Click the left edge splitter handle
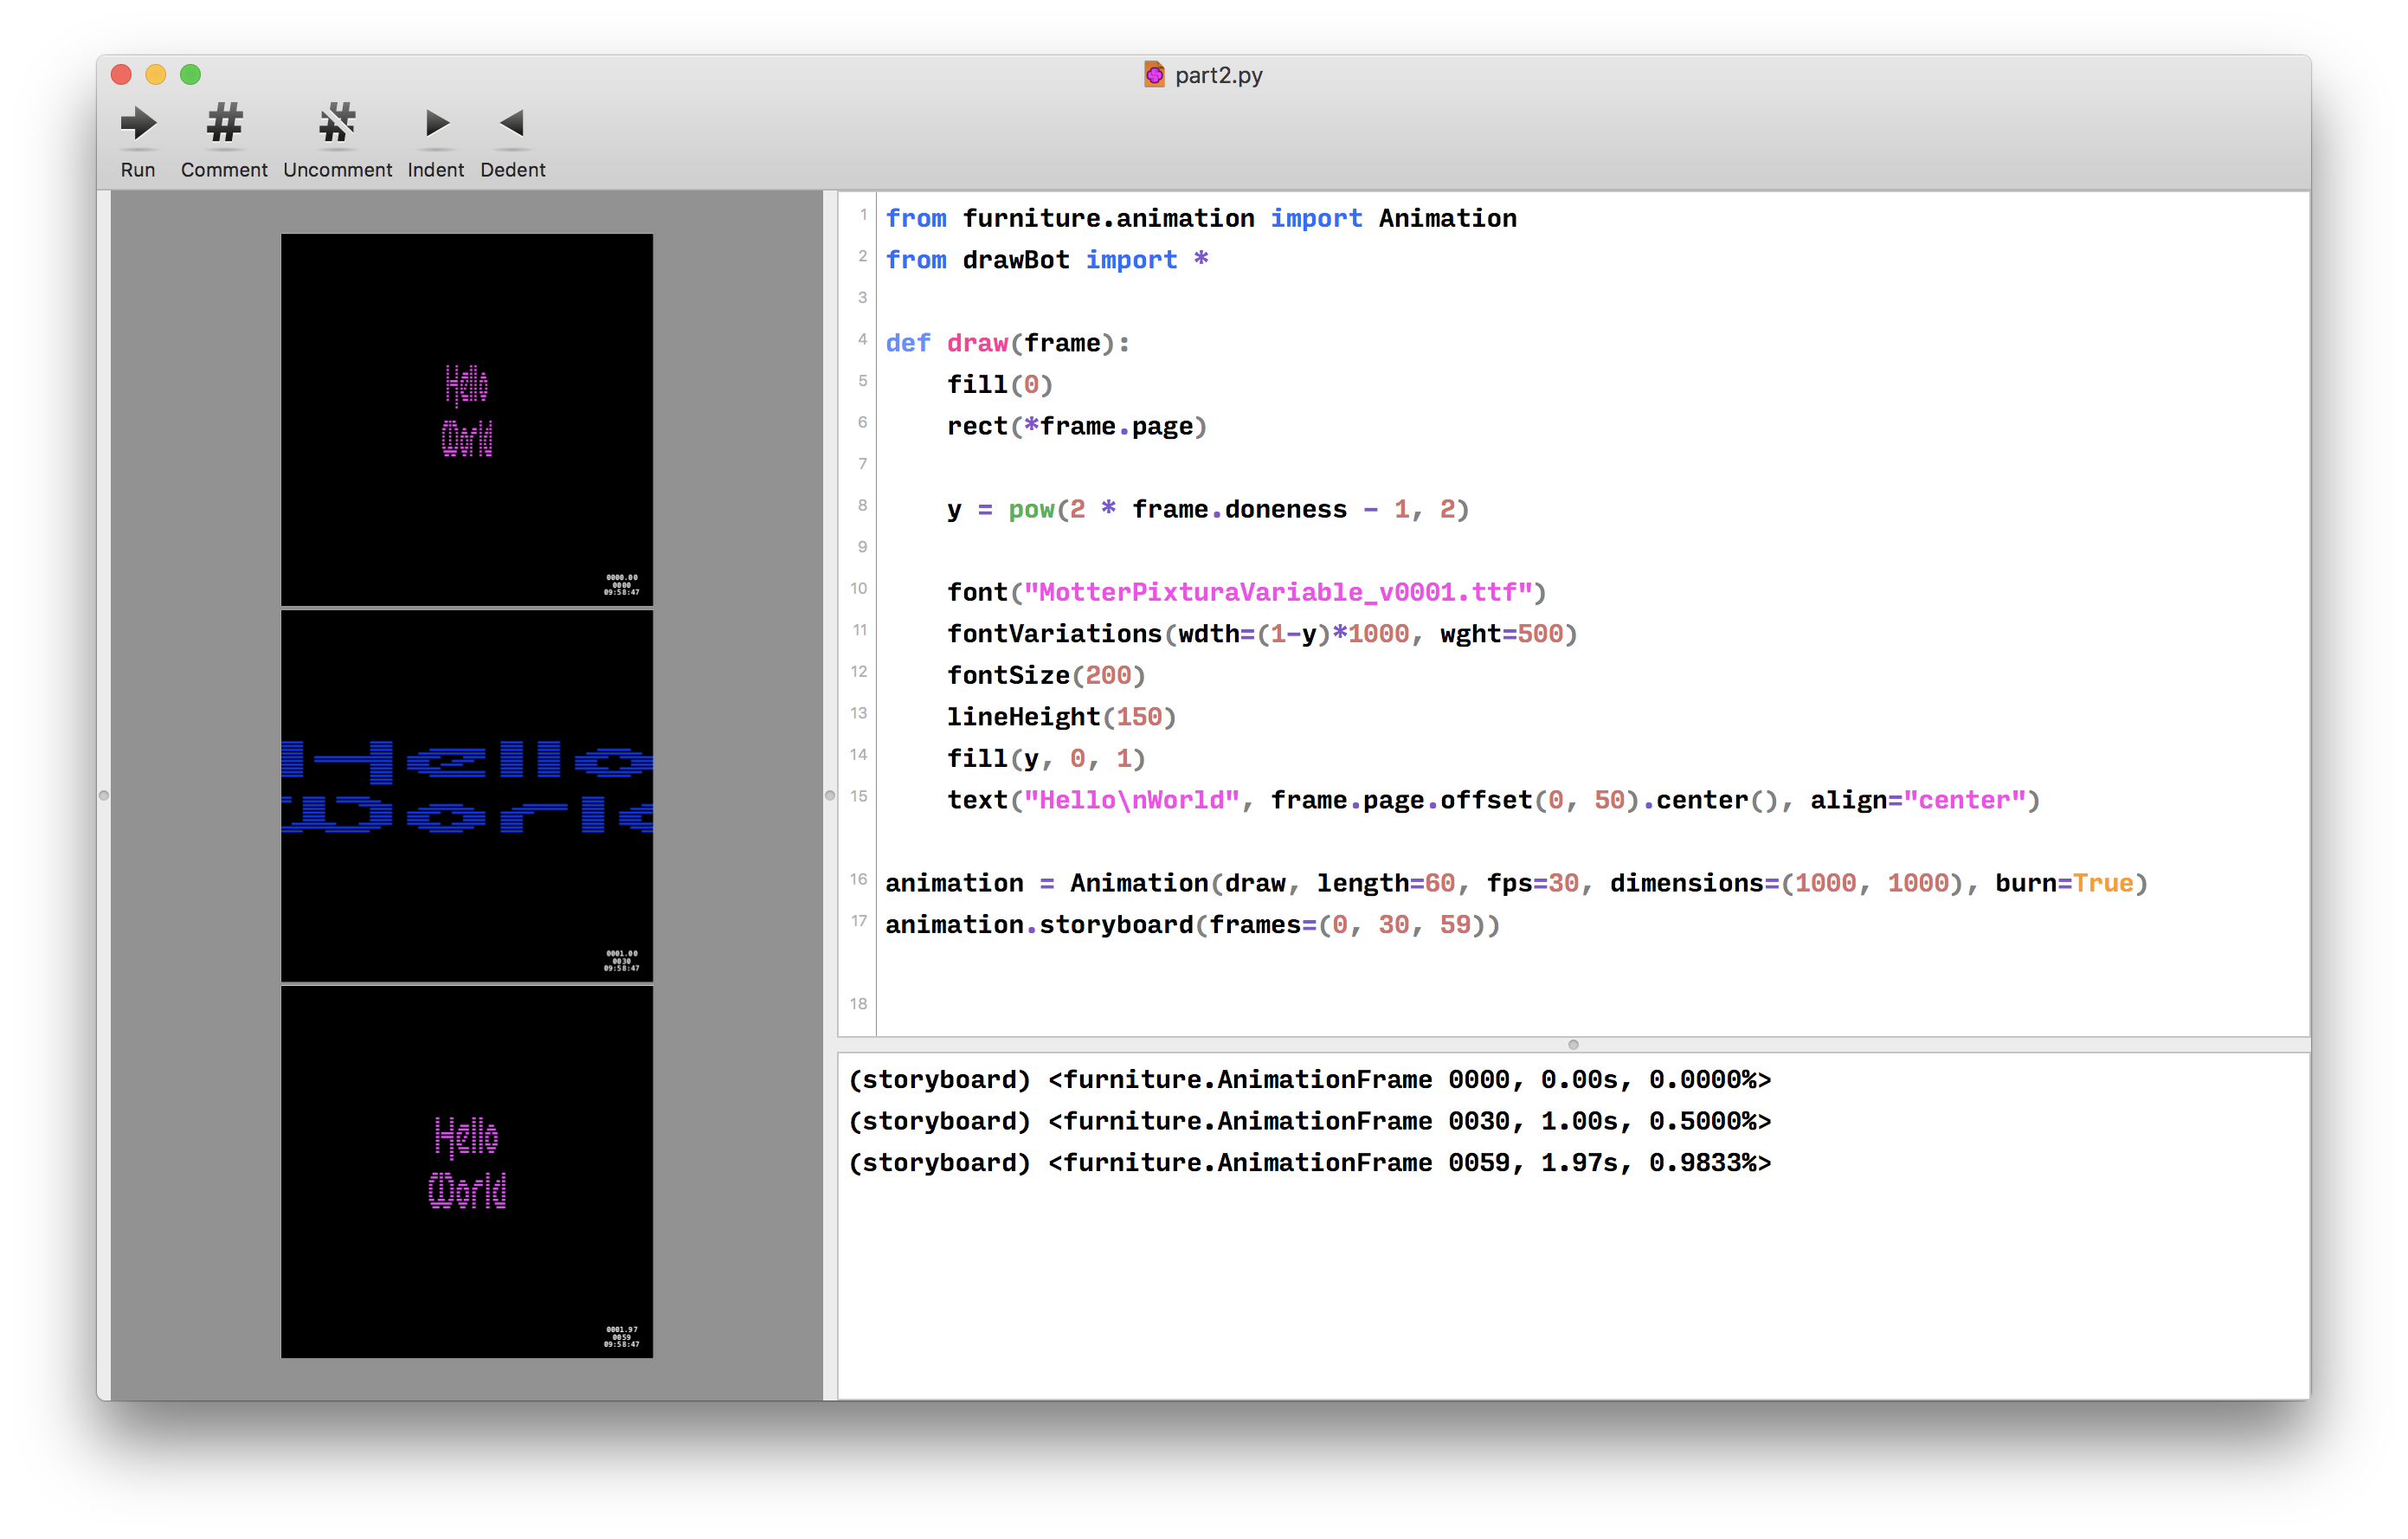 pos(104,796)
